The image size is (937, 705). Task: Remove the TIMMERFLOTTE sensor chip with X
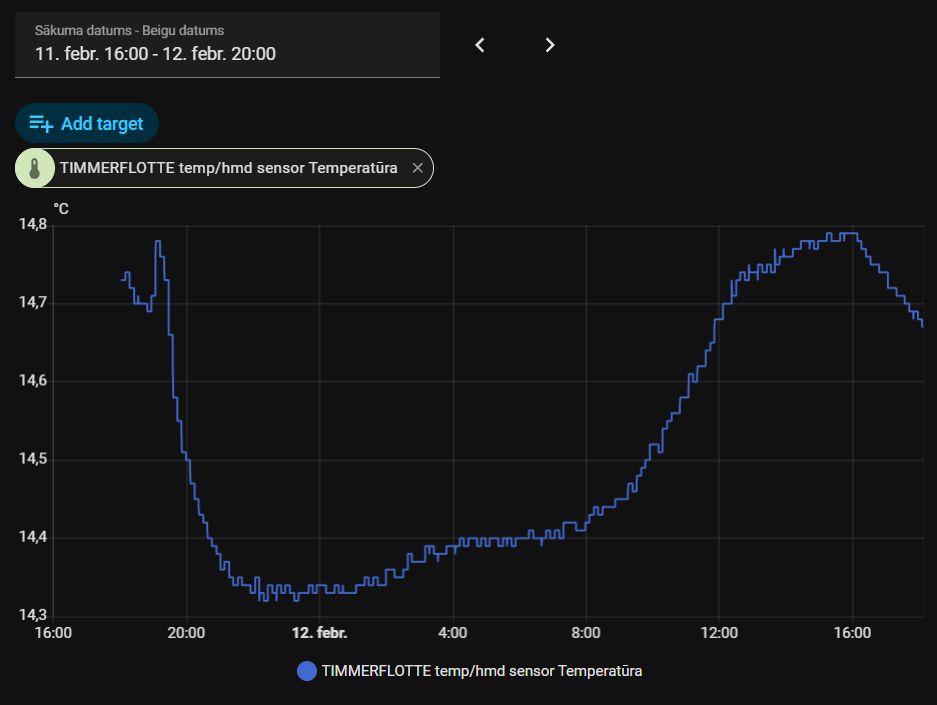coord(417,168)
